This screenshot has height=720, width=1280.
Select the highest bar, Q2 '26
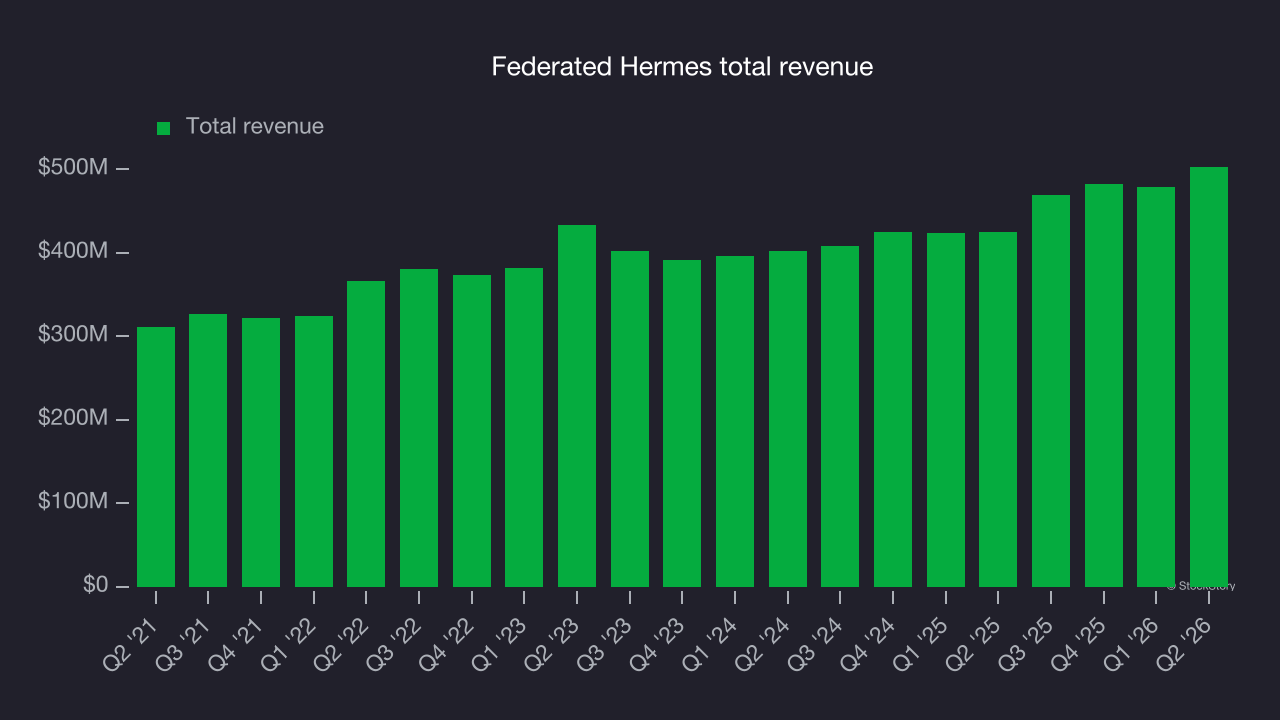coord(1209,377)
